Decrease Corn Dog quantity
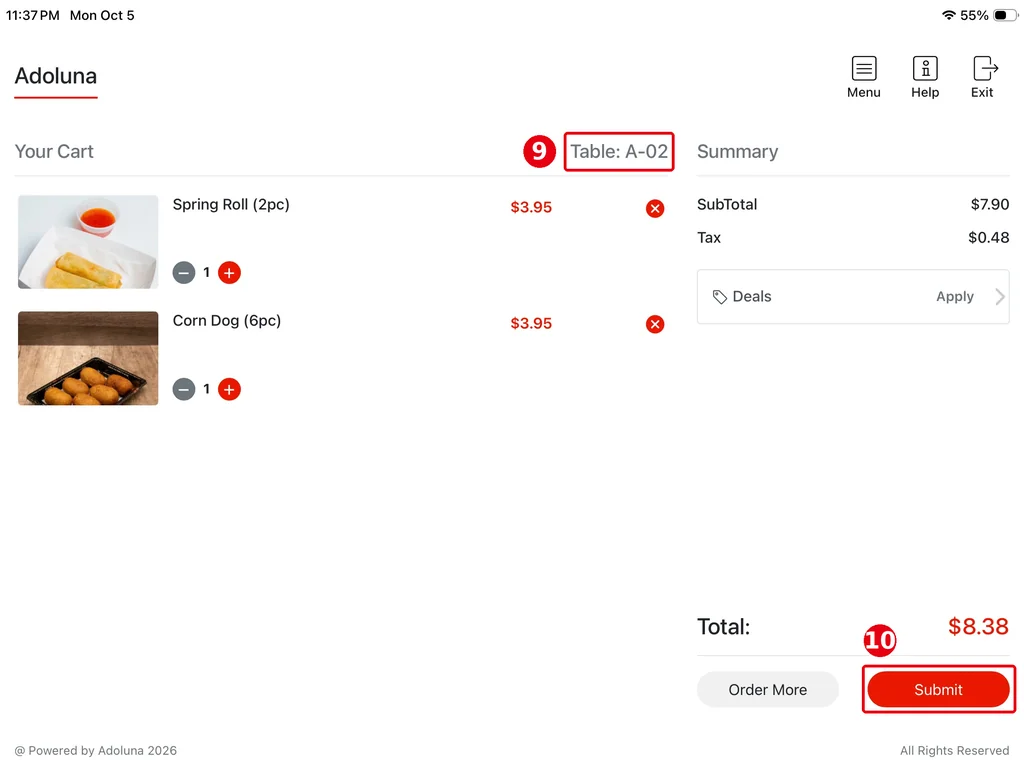The height and width of the screenshot is (768, 1024). [184, 389]
